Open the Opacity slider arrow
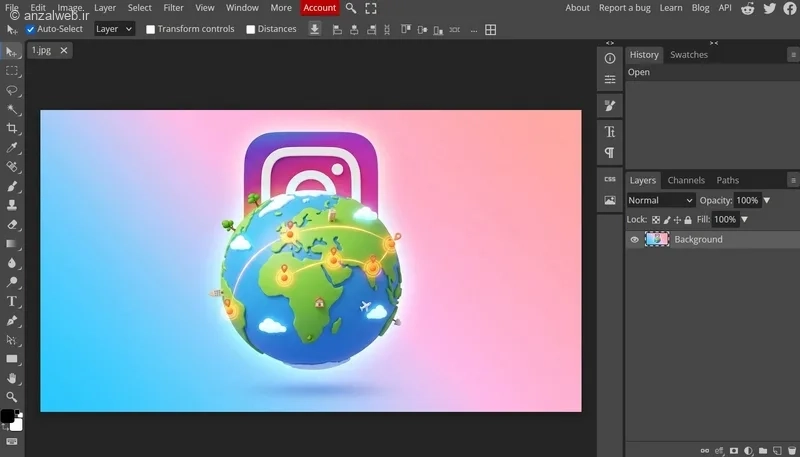This screenshot has height=457, width=800. pos(766,200)
